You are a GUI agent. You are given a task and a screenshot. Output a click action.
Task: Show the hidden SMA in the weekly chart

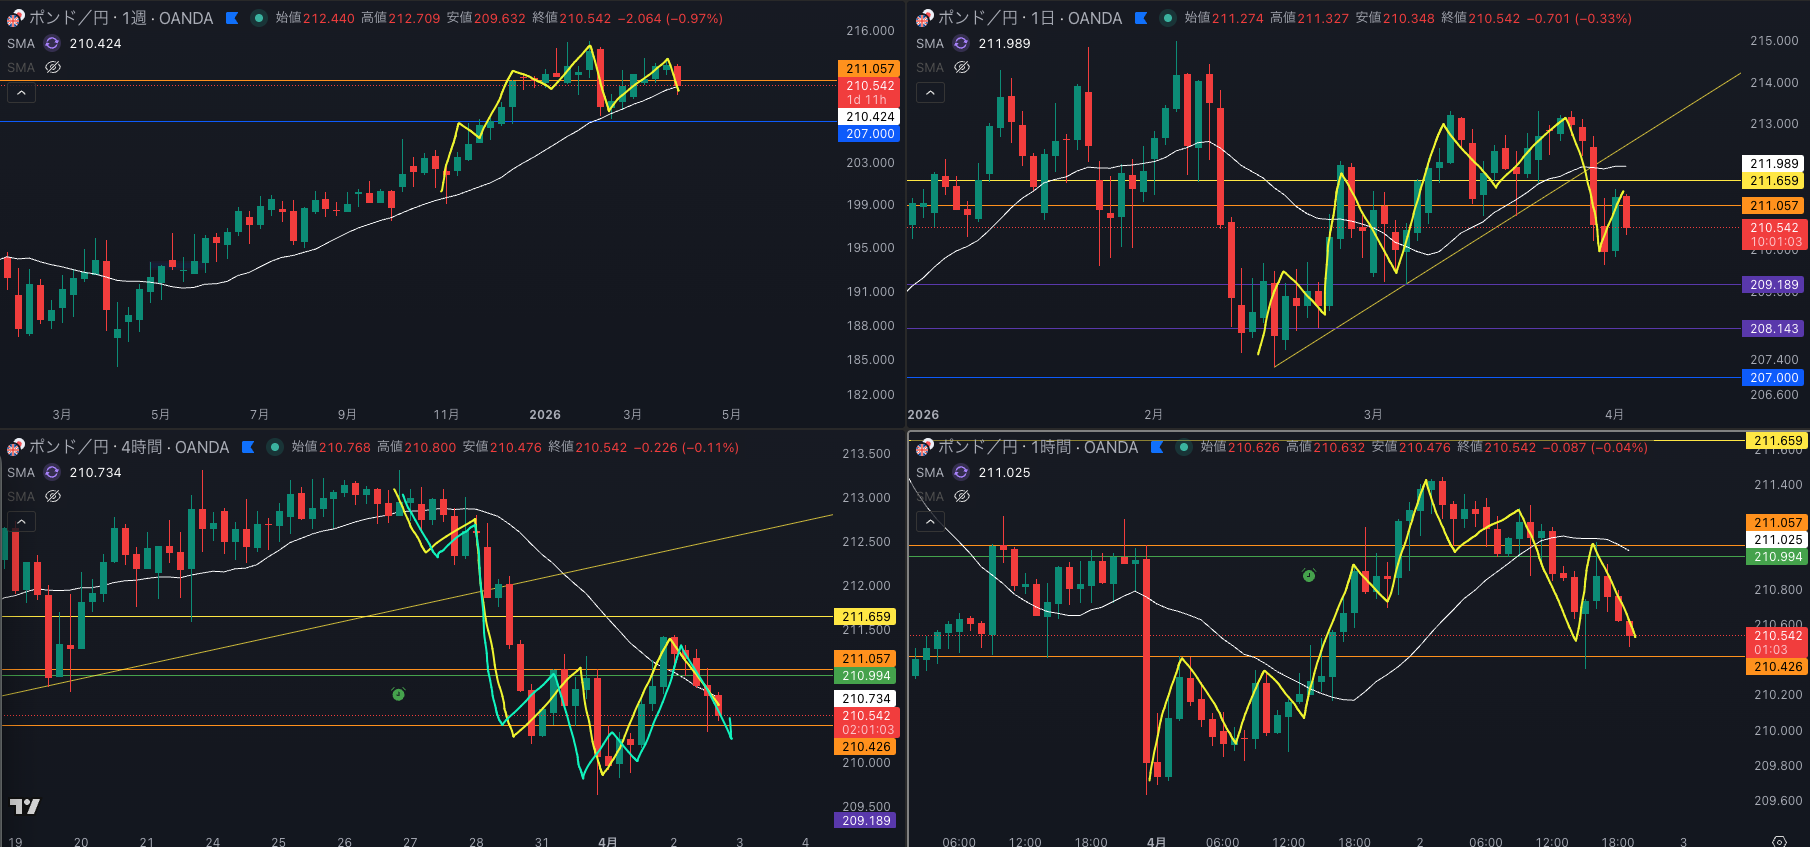point(53,67)
